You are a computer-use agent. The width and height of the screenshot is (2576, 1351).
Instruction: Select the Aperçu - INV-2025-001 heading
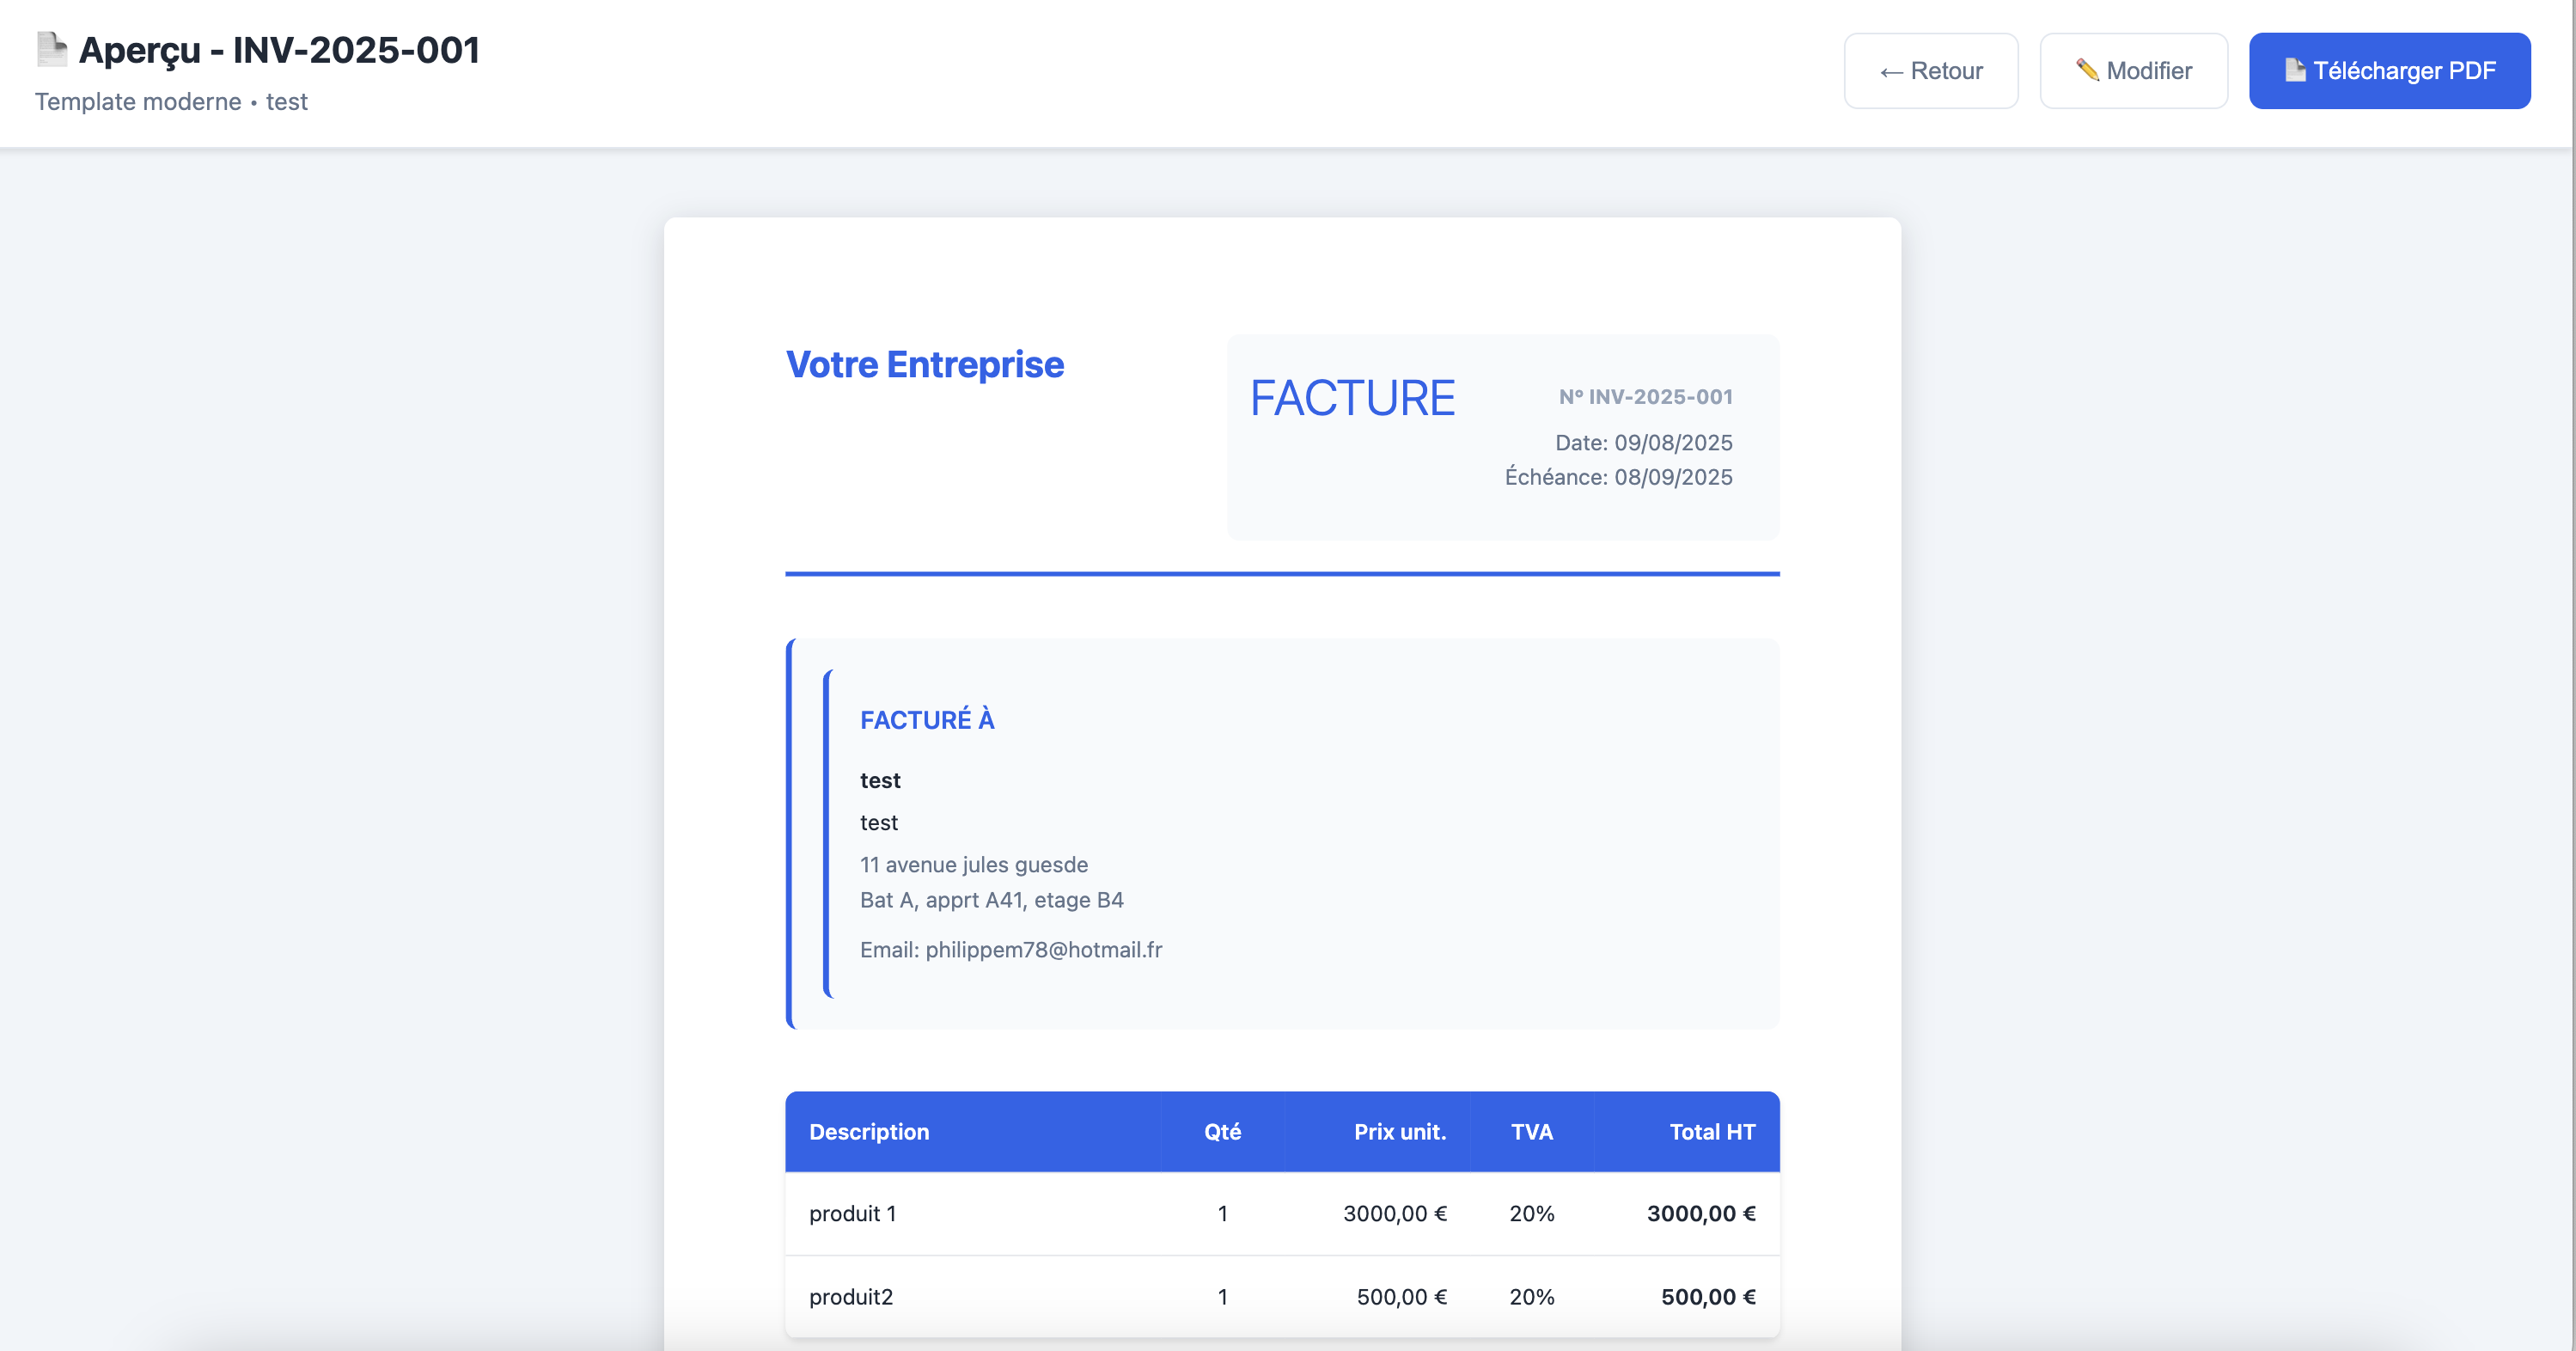click(279, 50)
